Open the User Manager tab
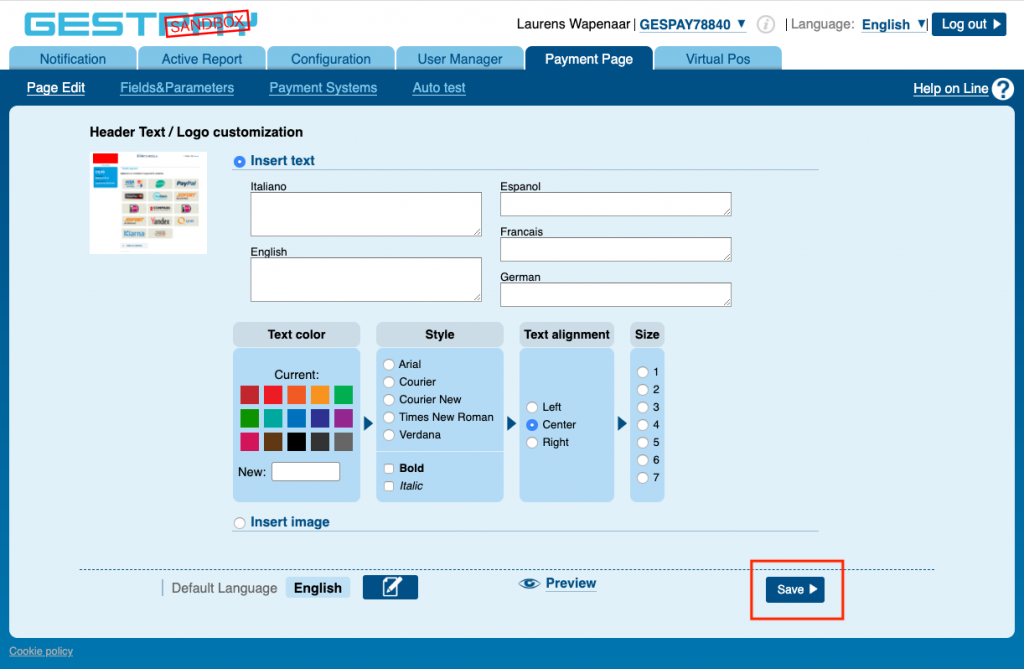 coord(459,57)
